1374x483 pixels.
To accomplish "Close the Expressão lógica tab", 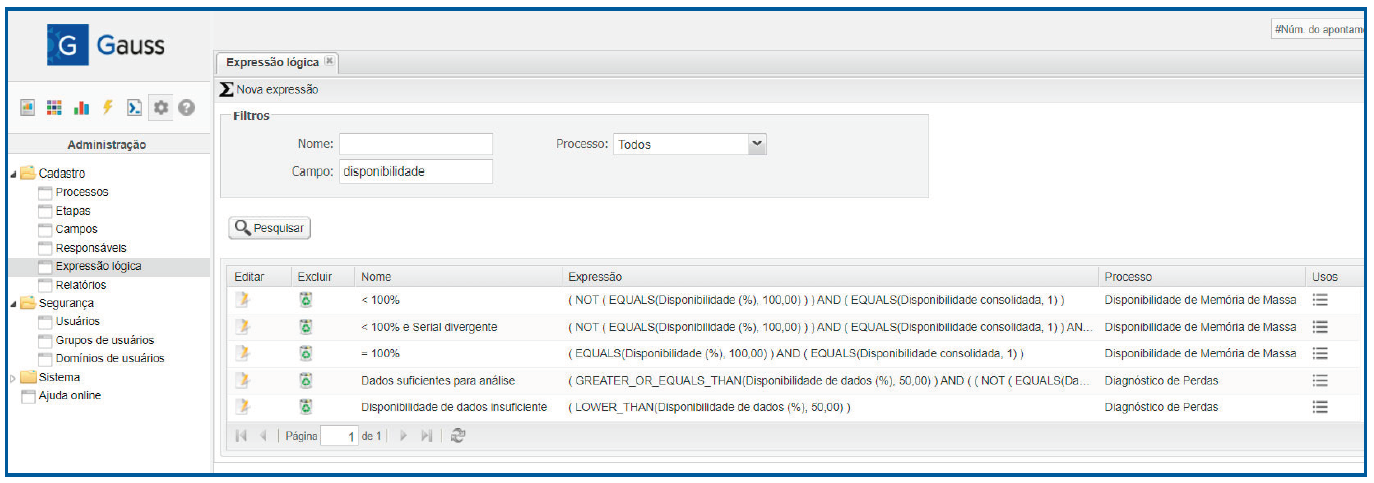I will tap(329, 62).
